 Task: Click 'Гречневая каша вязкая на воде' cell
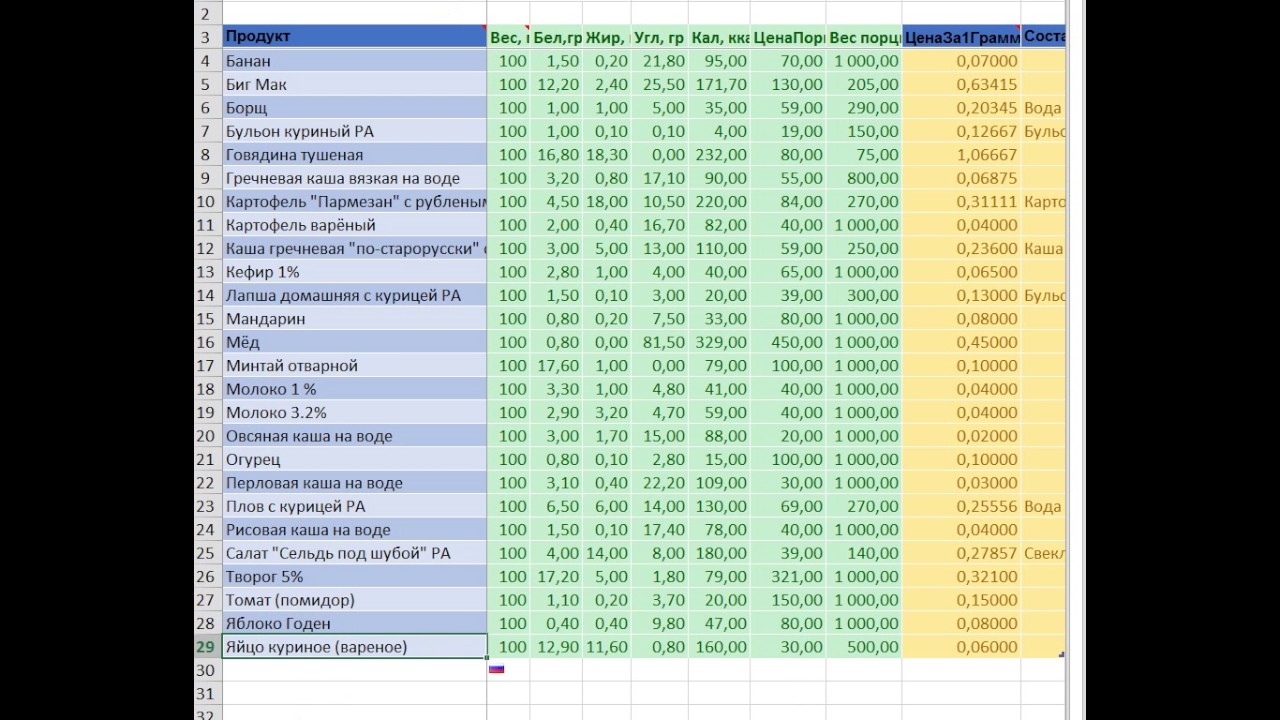354,178
